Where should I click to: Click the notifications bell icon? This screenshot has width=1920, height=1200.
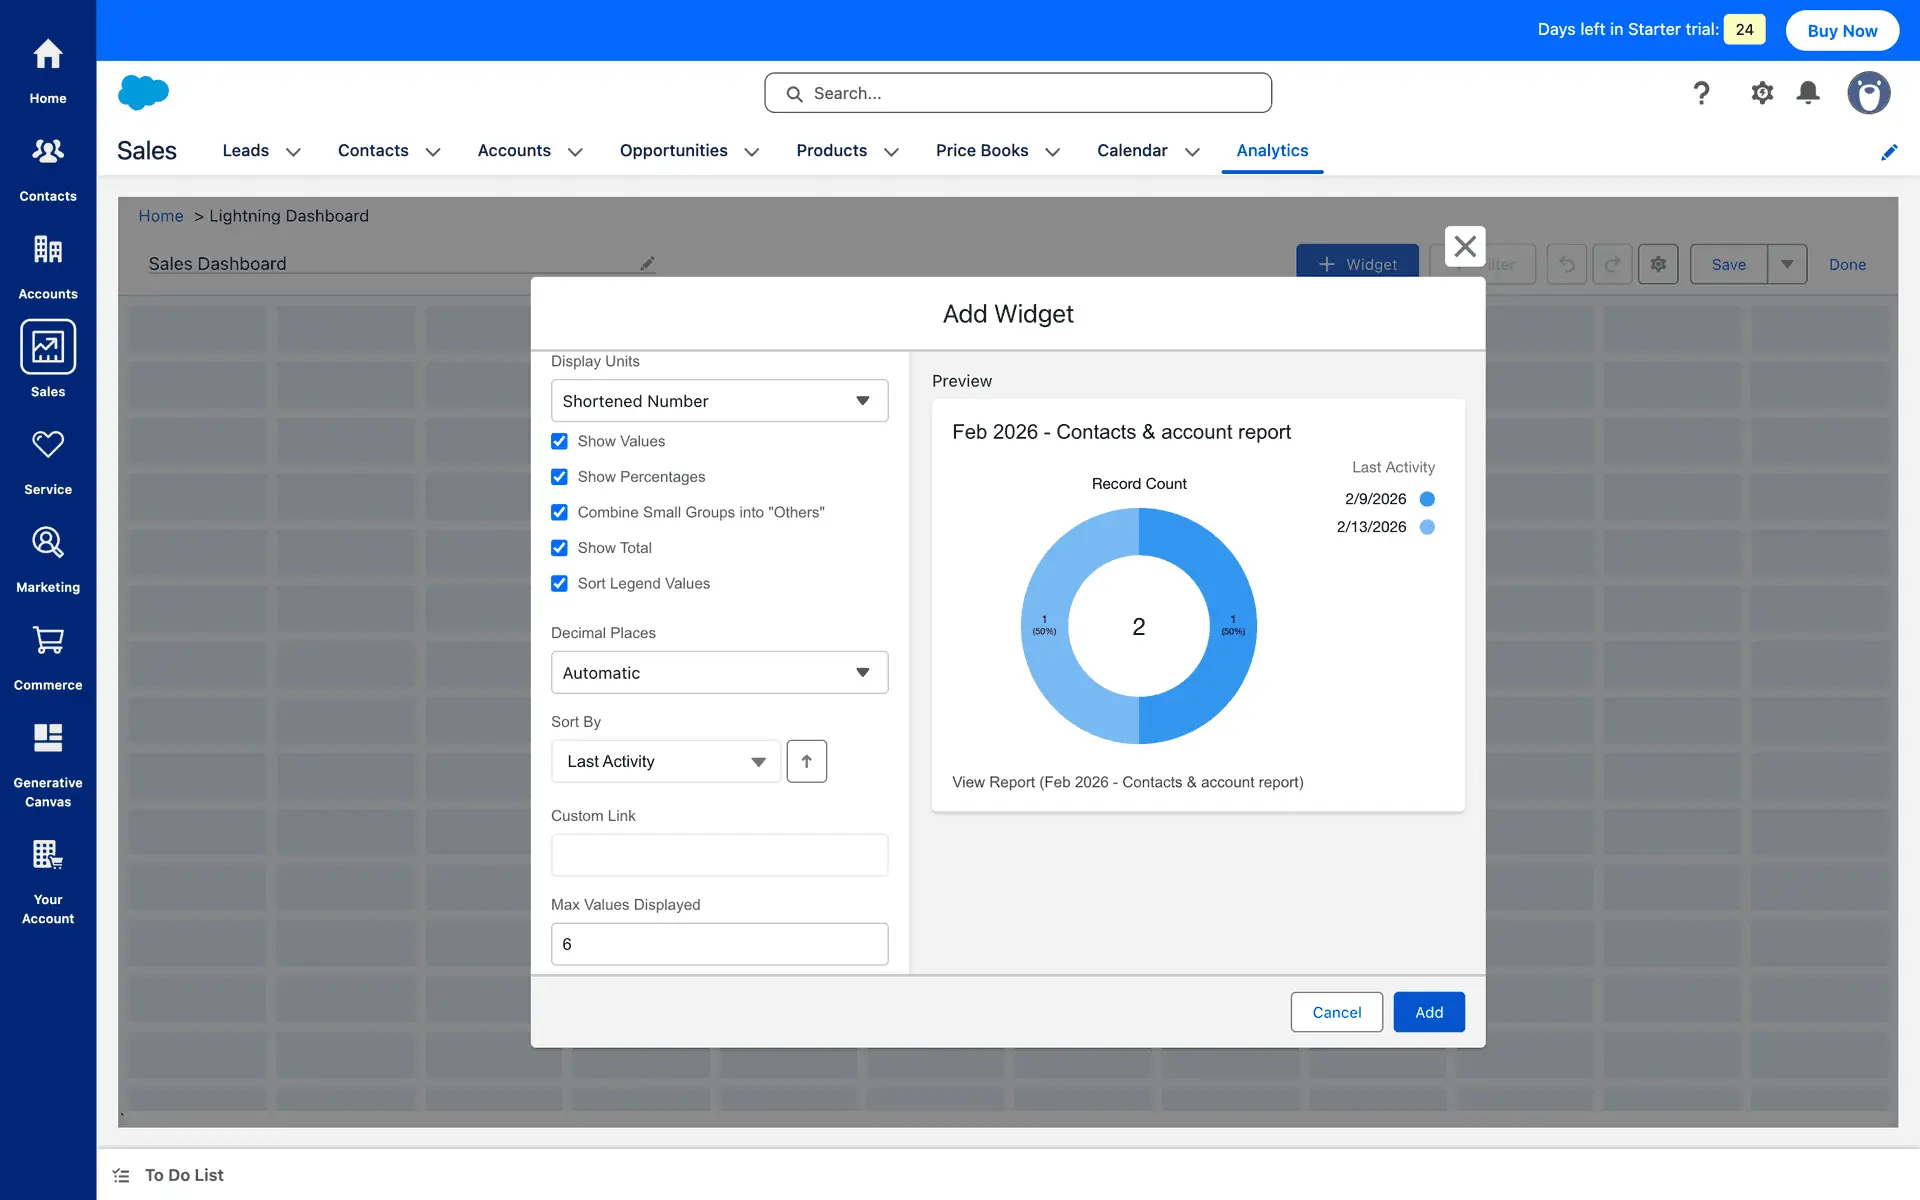tap(1808, 93)
